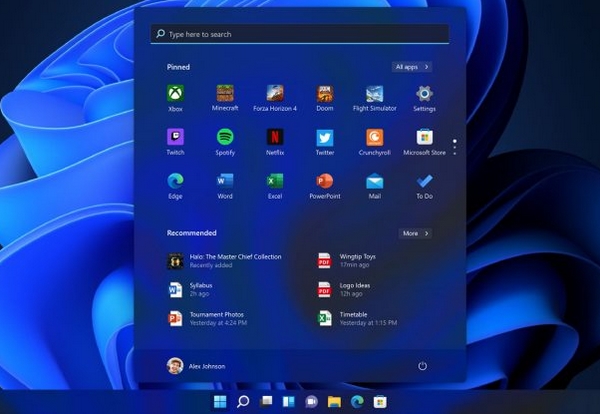The height and width of the screenshot is (414, 600).
Task: Open Microsoft Store from pinned apps
Action: click(424, 142)
